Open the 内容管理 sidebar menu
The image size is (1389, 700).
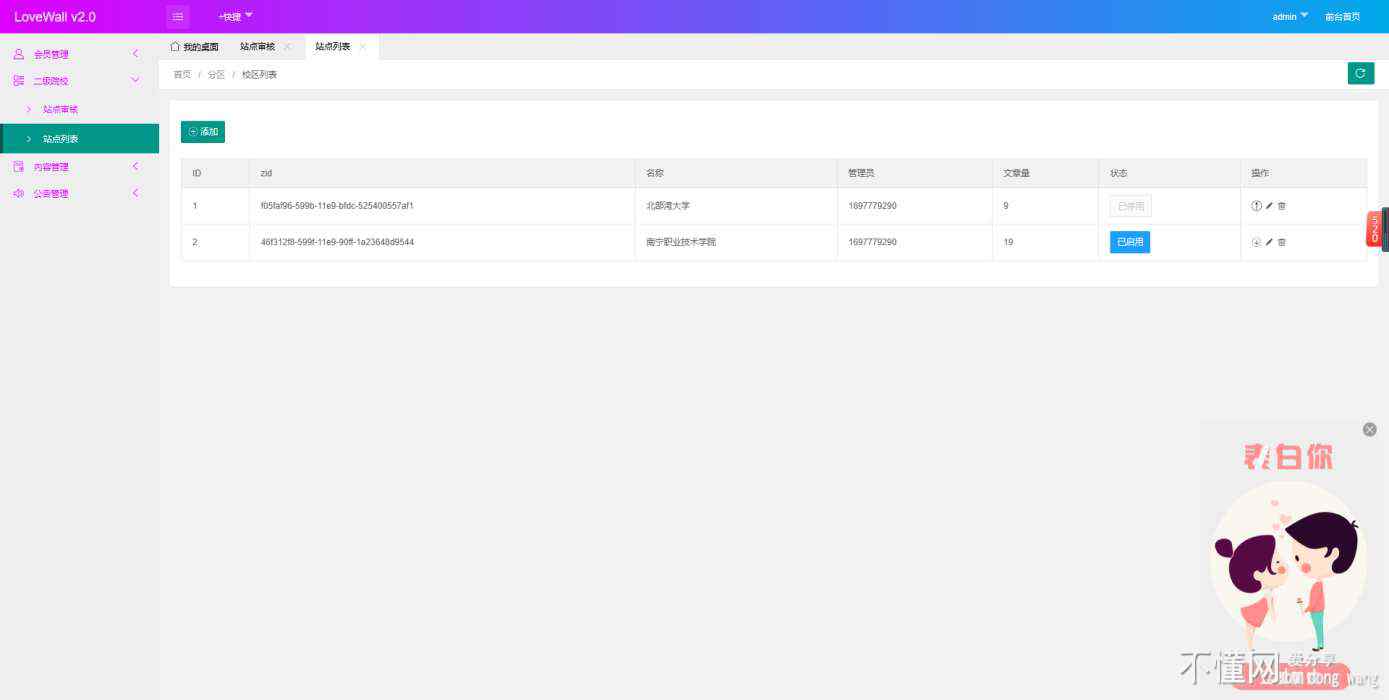pyautogui.click(x=79, y=166)
